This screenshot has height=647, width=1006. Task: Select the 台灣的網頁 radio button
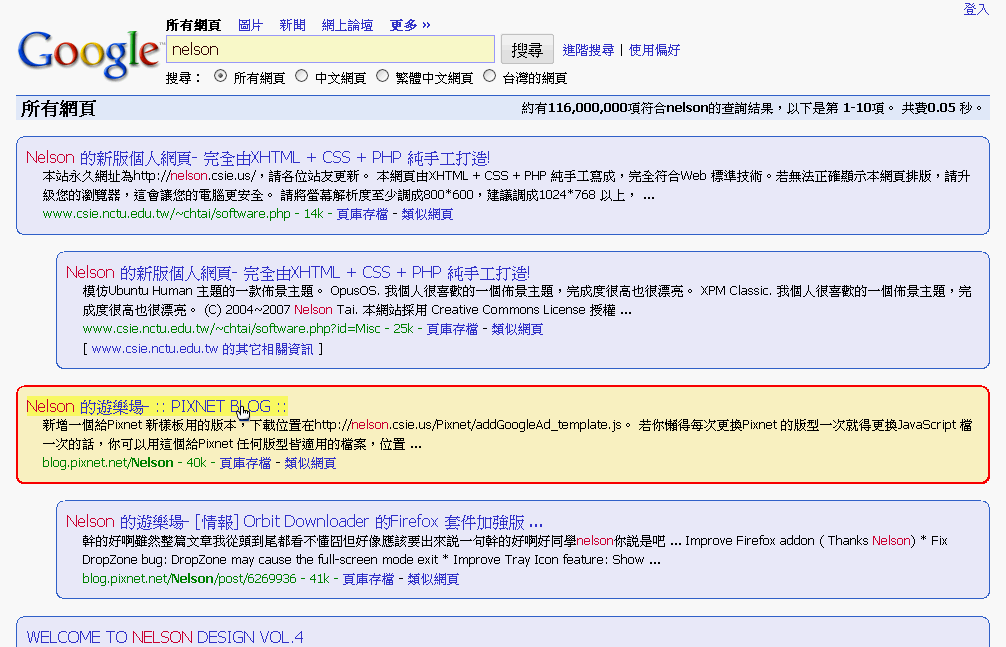[489, 74]
